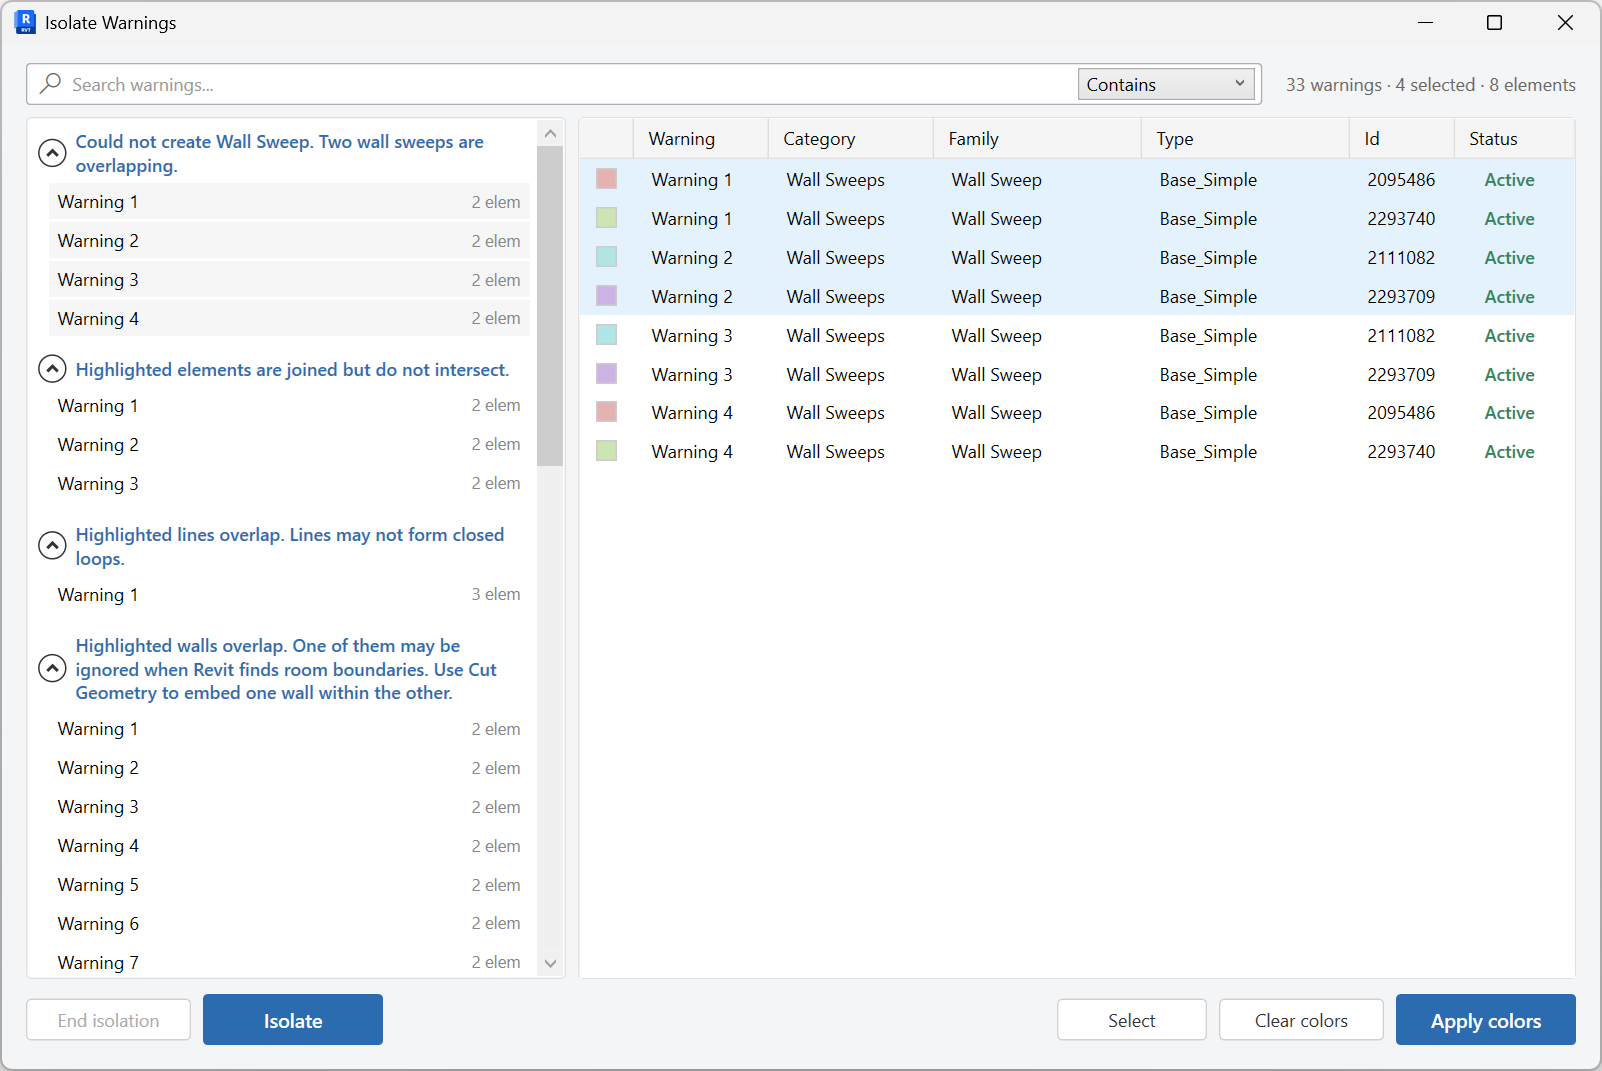Select Warning 5 under Highlighted walls overlap
The width and height of the screenshot is (1602, 1071).
pos(289,885)
